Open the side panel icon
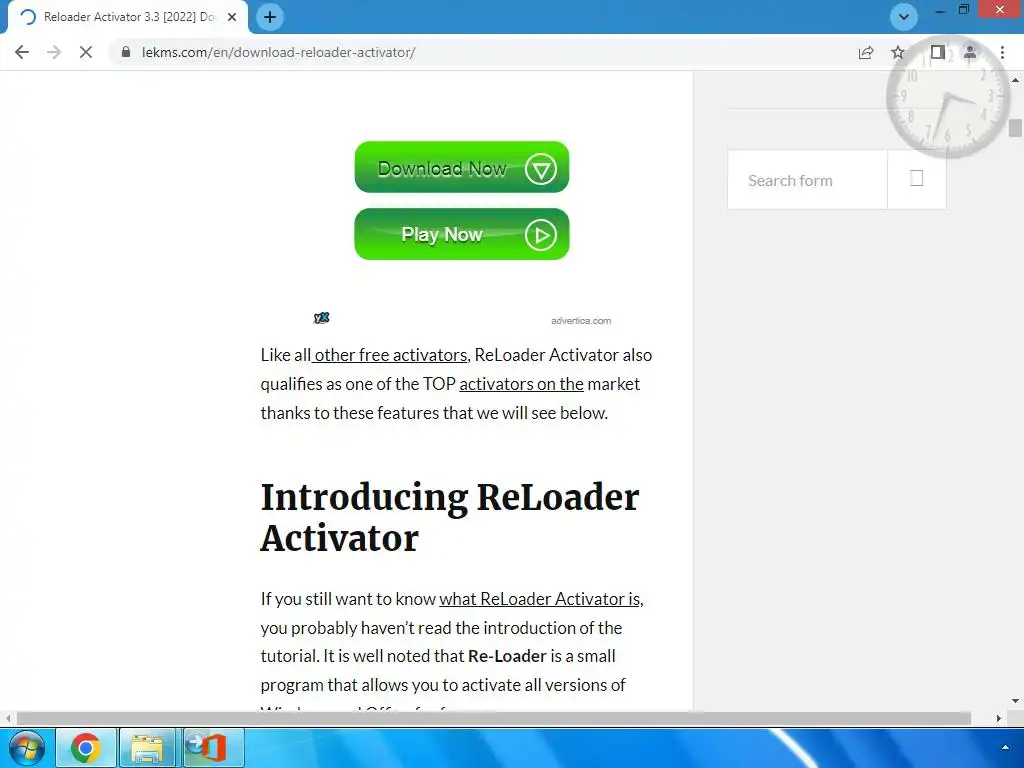Screen dimensions: 1024x768 click(x=937, y=52)
